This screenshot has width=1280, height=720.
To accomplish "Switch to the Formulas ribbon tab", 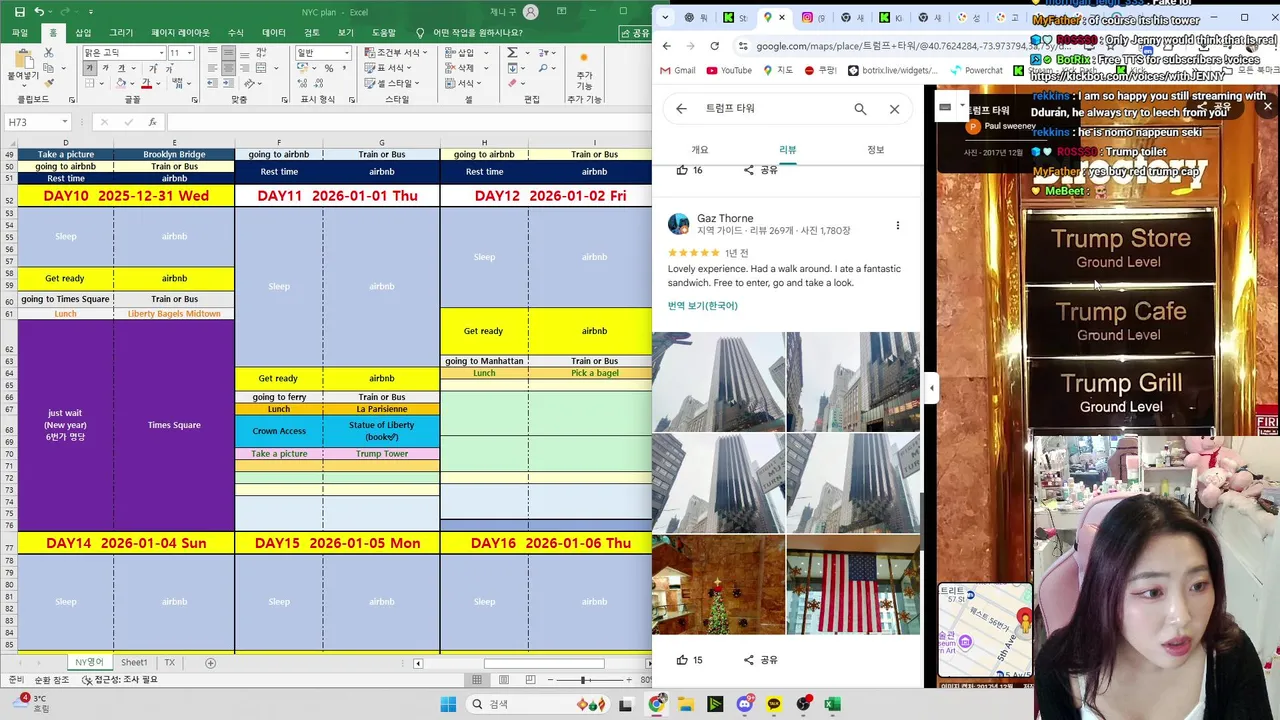I will (x=236, y=33).
